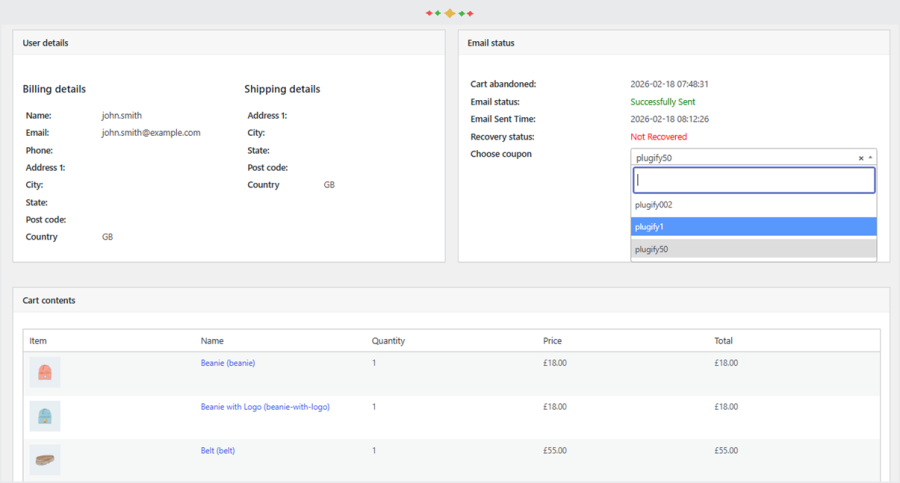900x483 pixels.
Task: Click the Email Sent Time label
Action: click(x=503, y=119)
